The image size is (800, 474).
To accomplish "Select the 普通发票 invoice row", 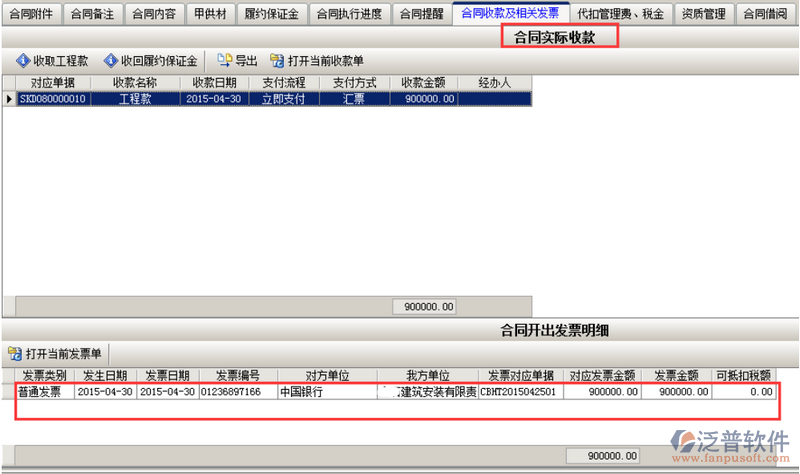I will tap(41, 392).
